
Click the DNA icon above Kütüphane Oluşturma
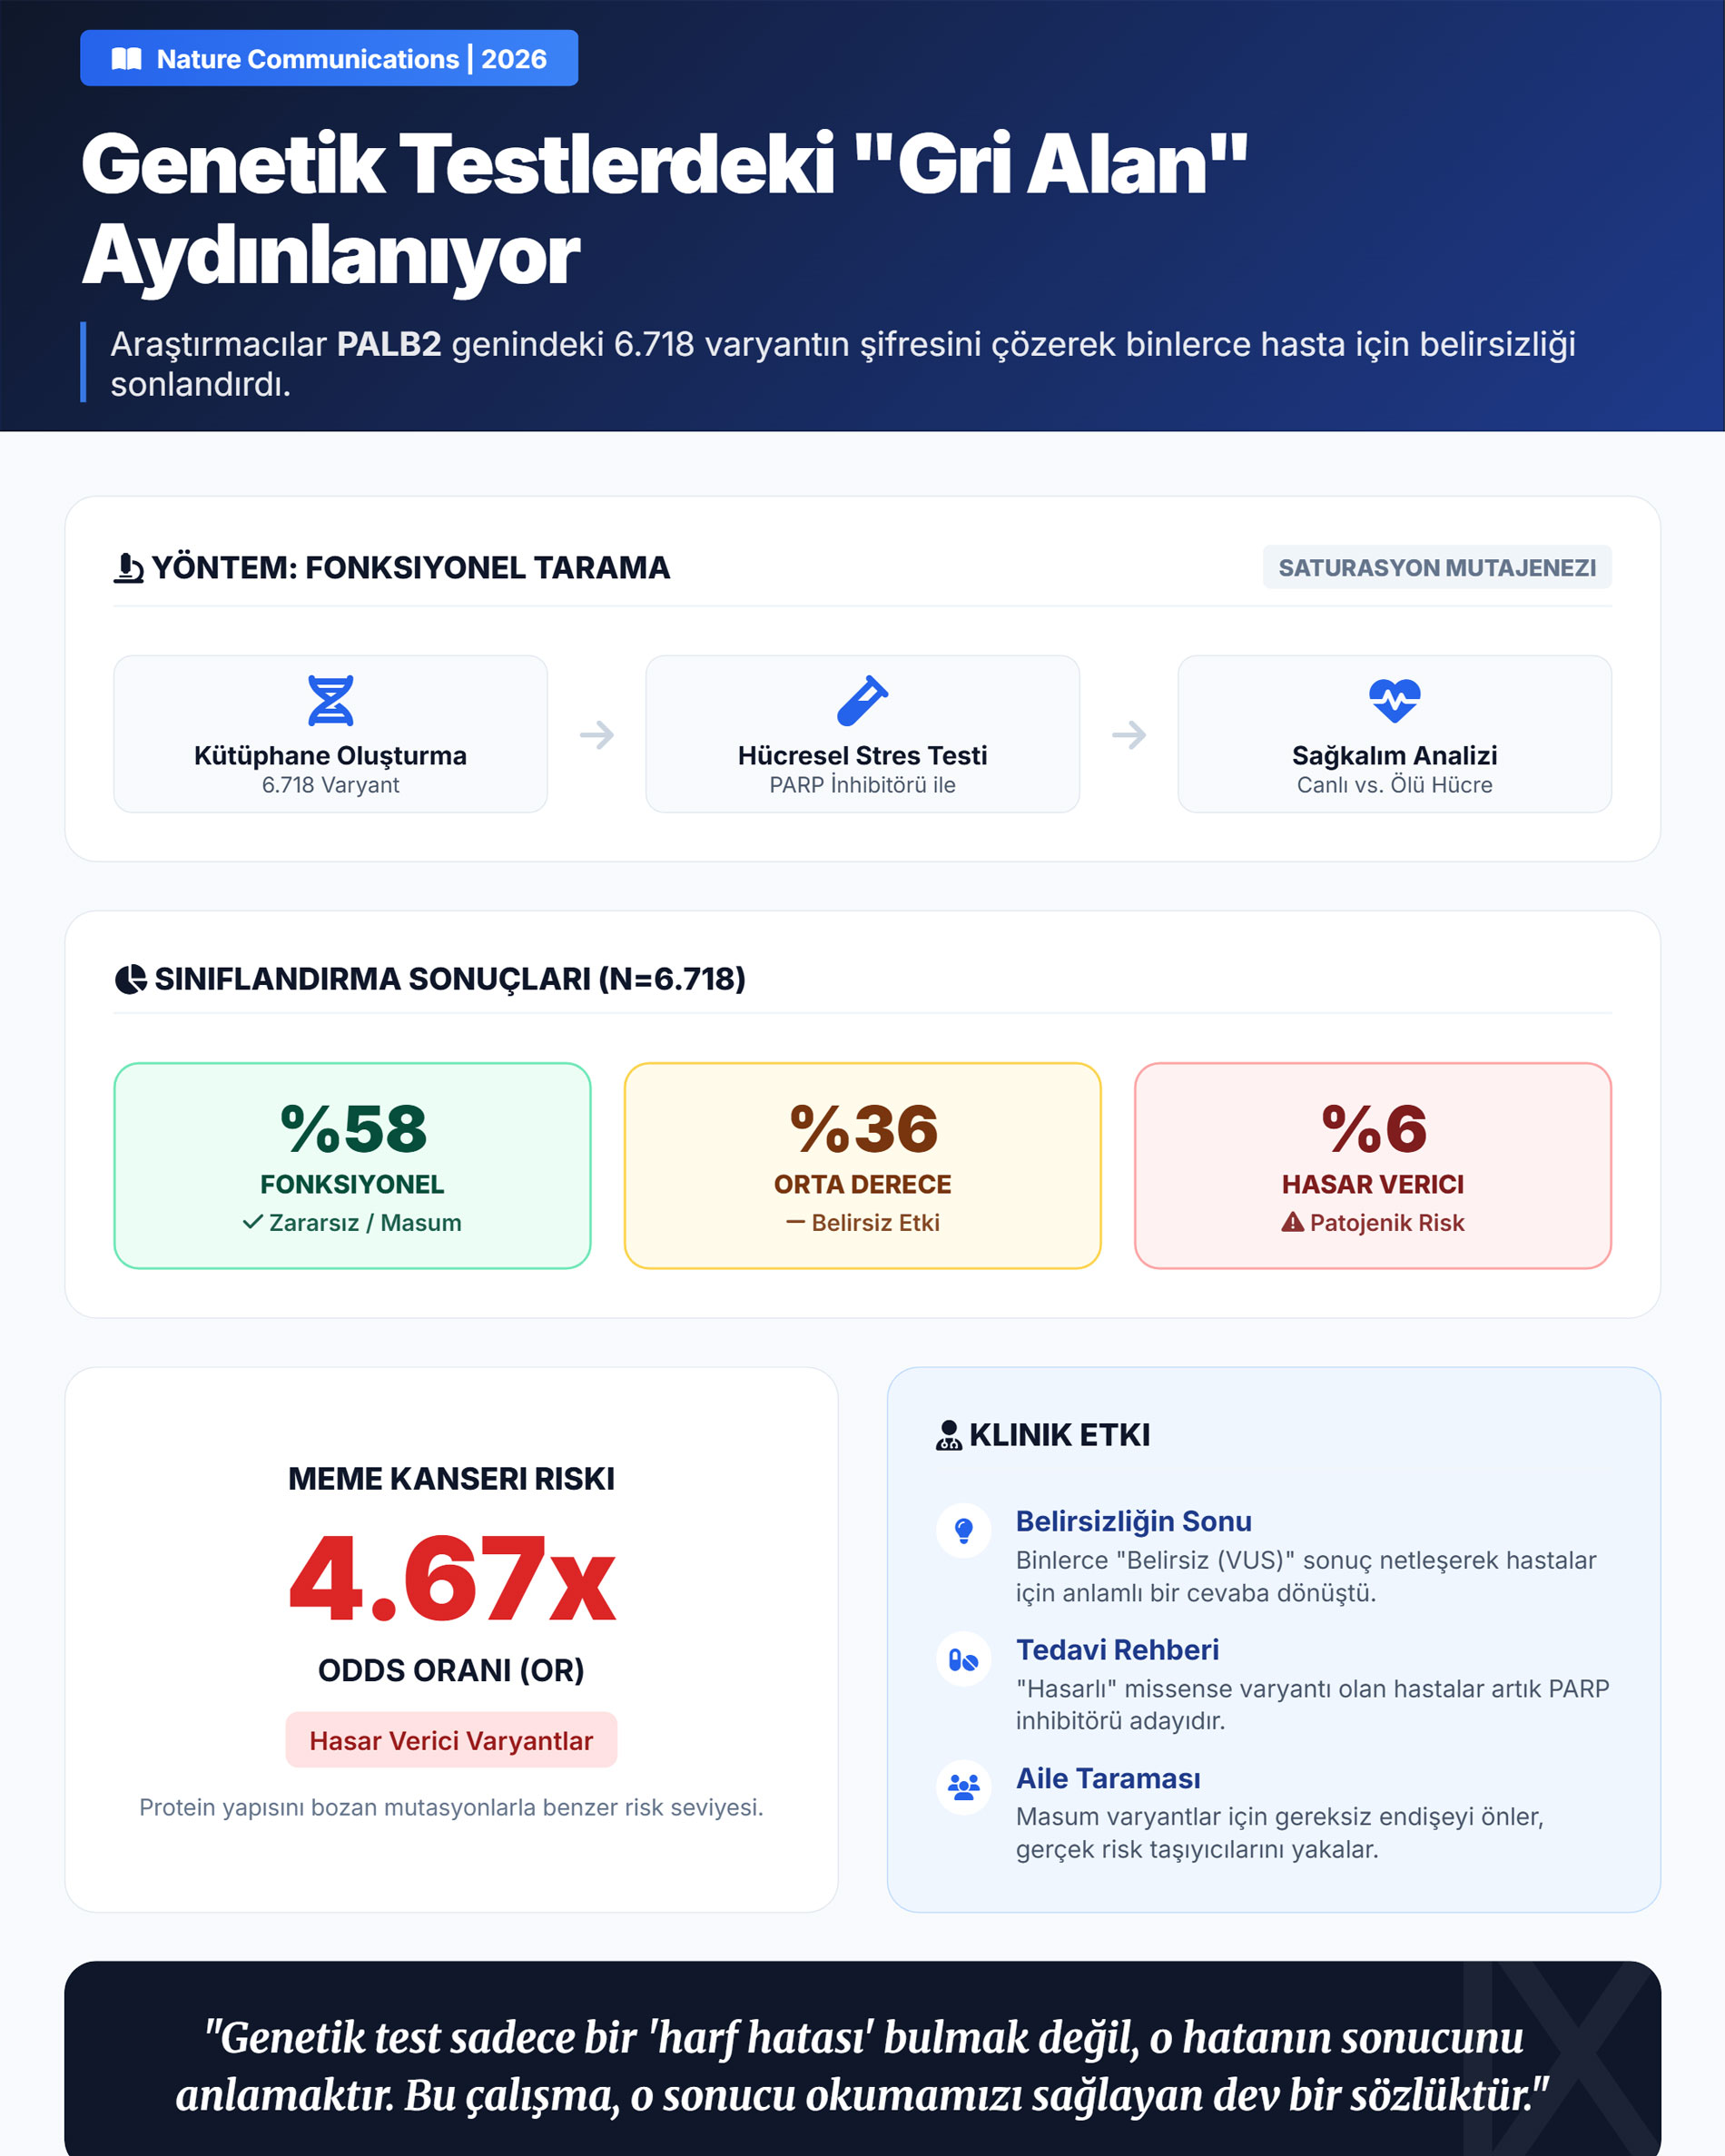tap(331, 700)
